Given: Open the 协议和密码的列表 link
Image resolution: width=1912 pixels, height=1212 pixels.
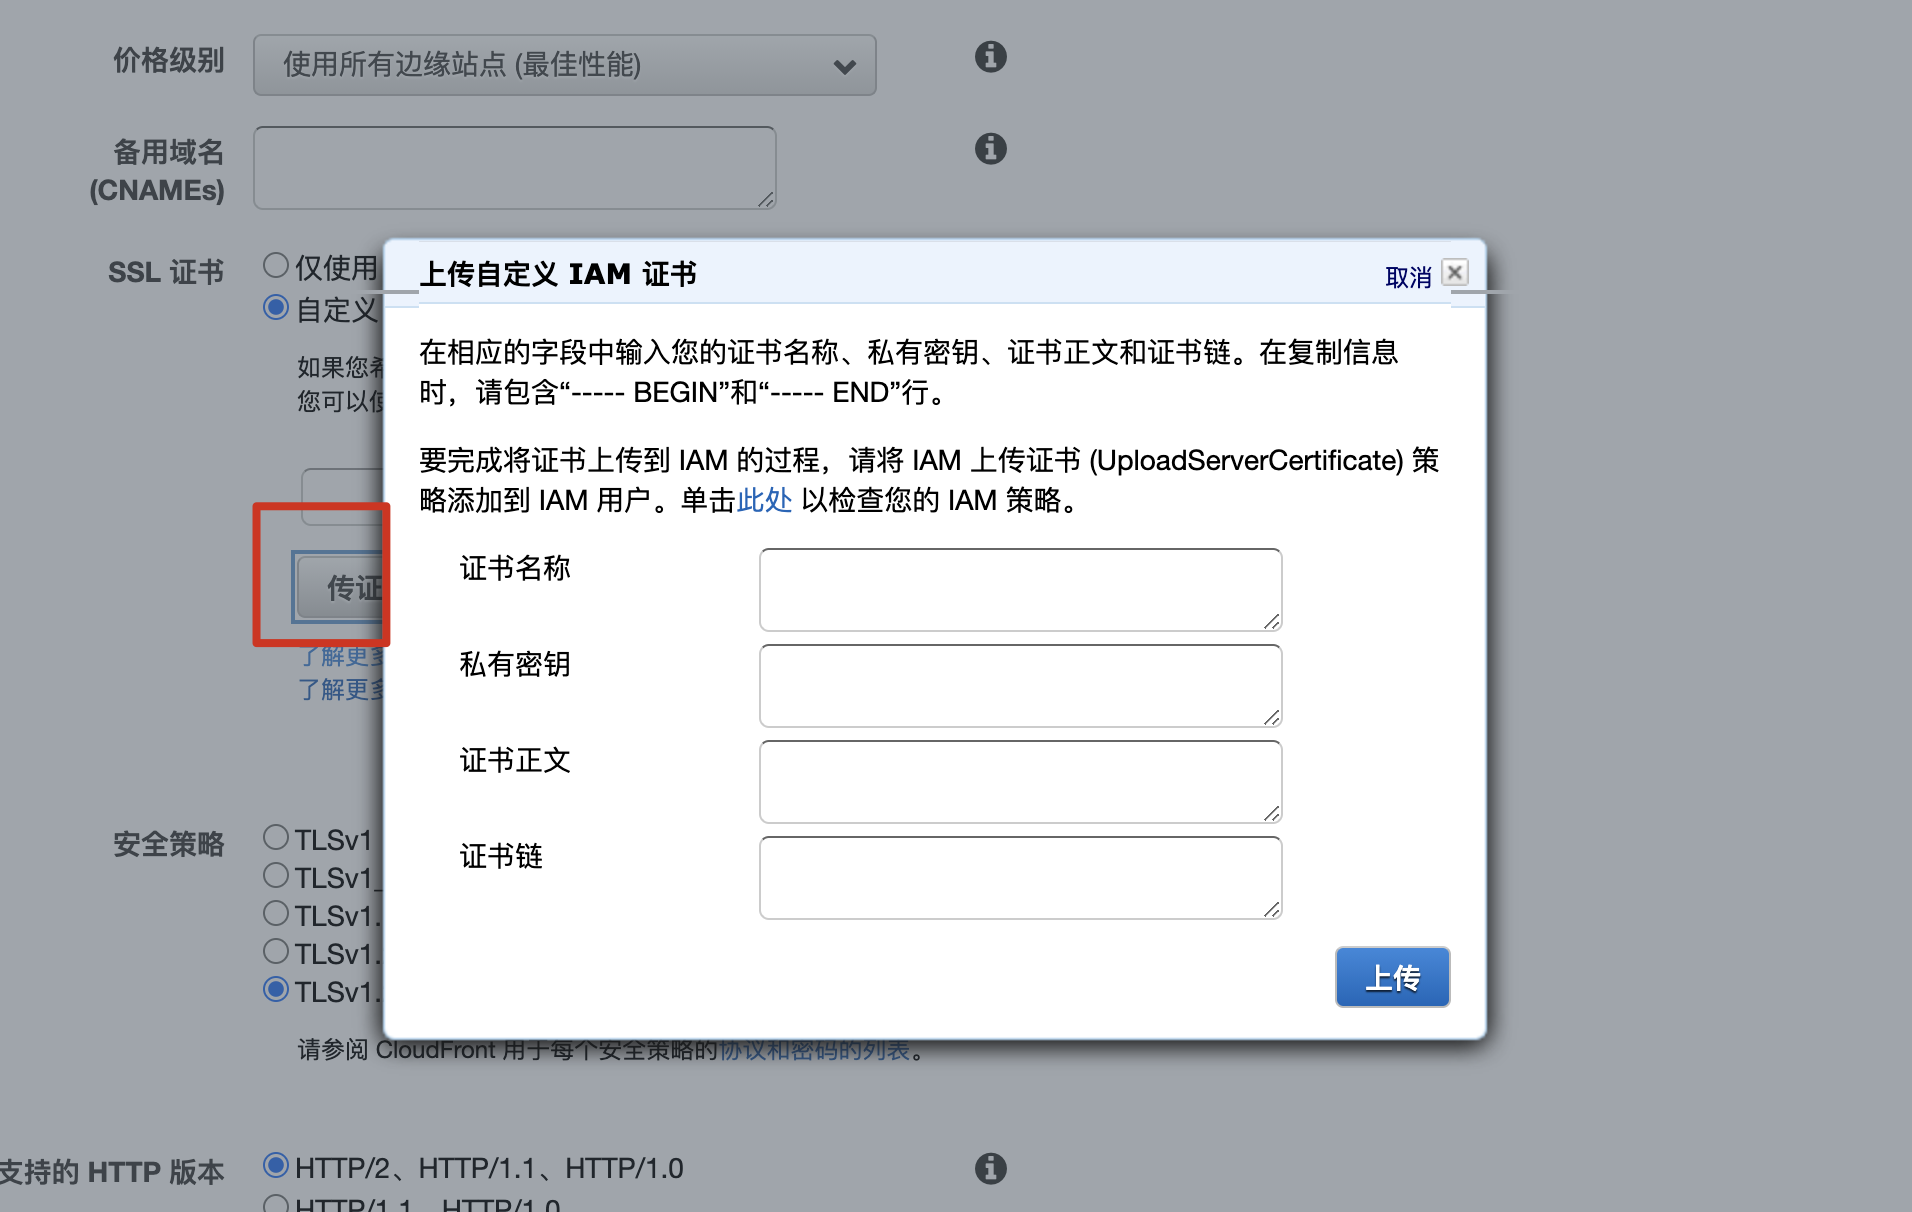Looking at the screenshot, I should 814,1051.
